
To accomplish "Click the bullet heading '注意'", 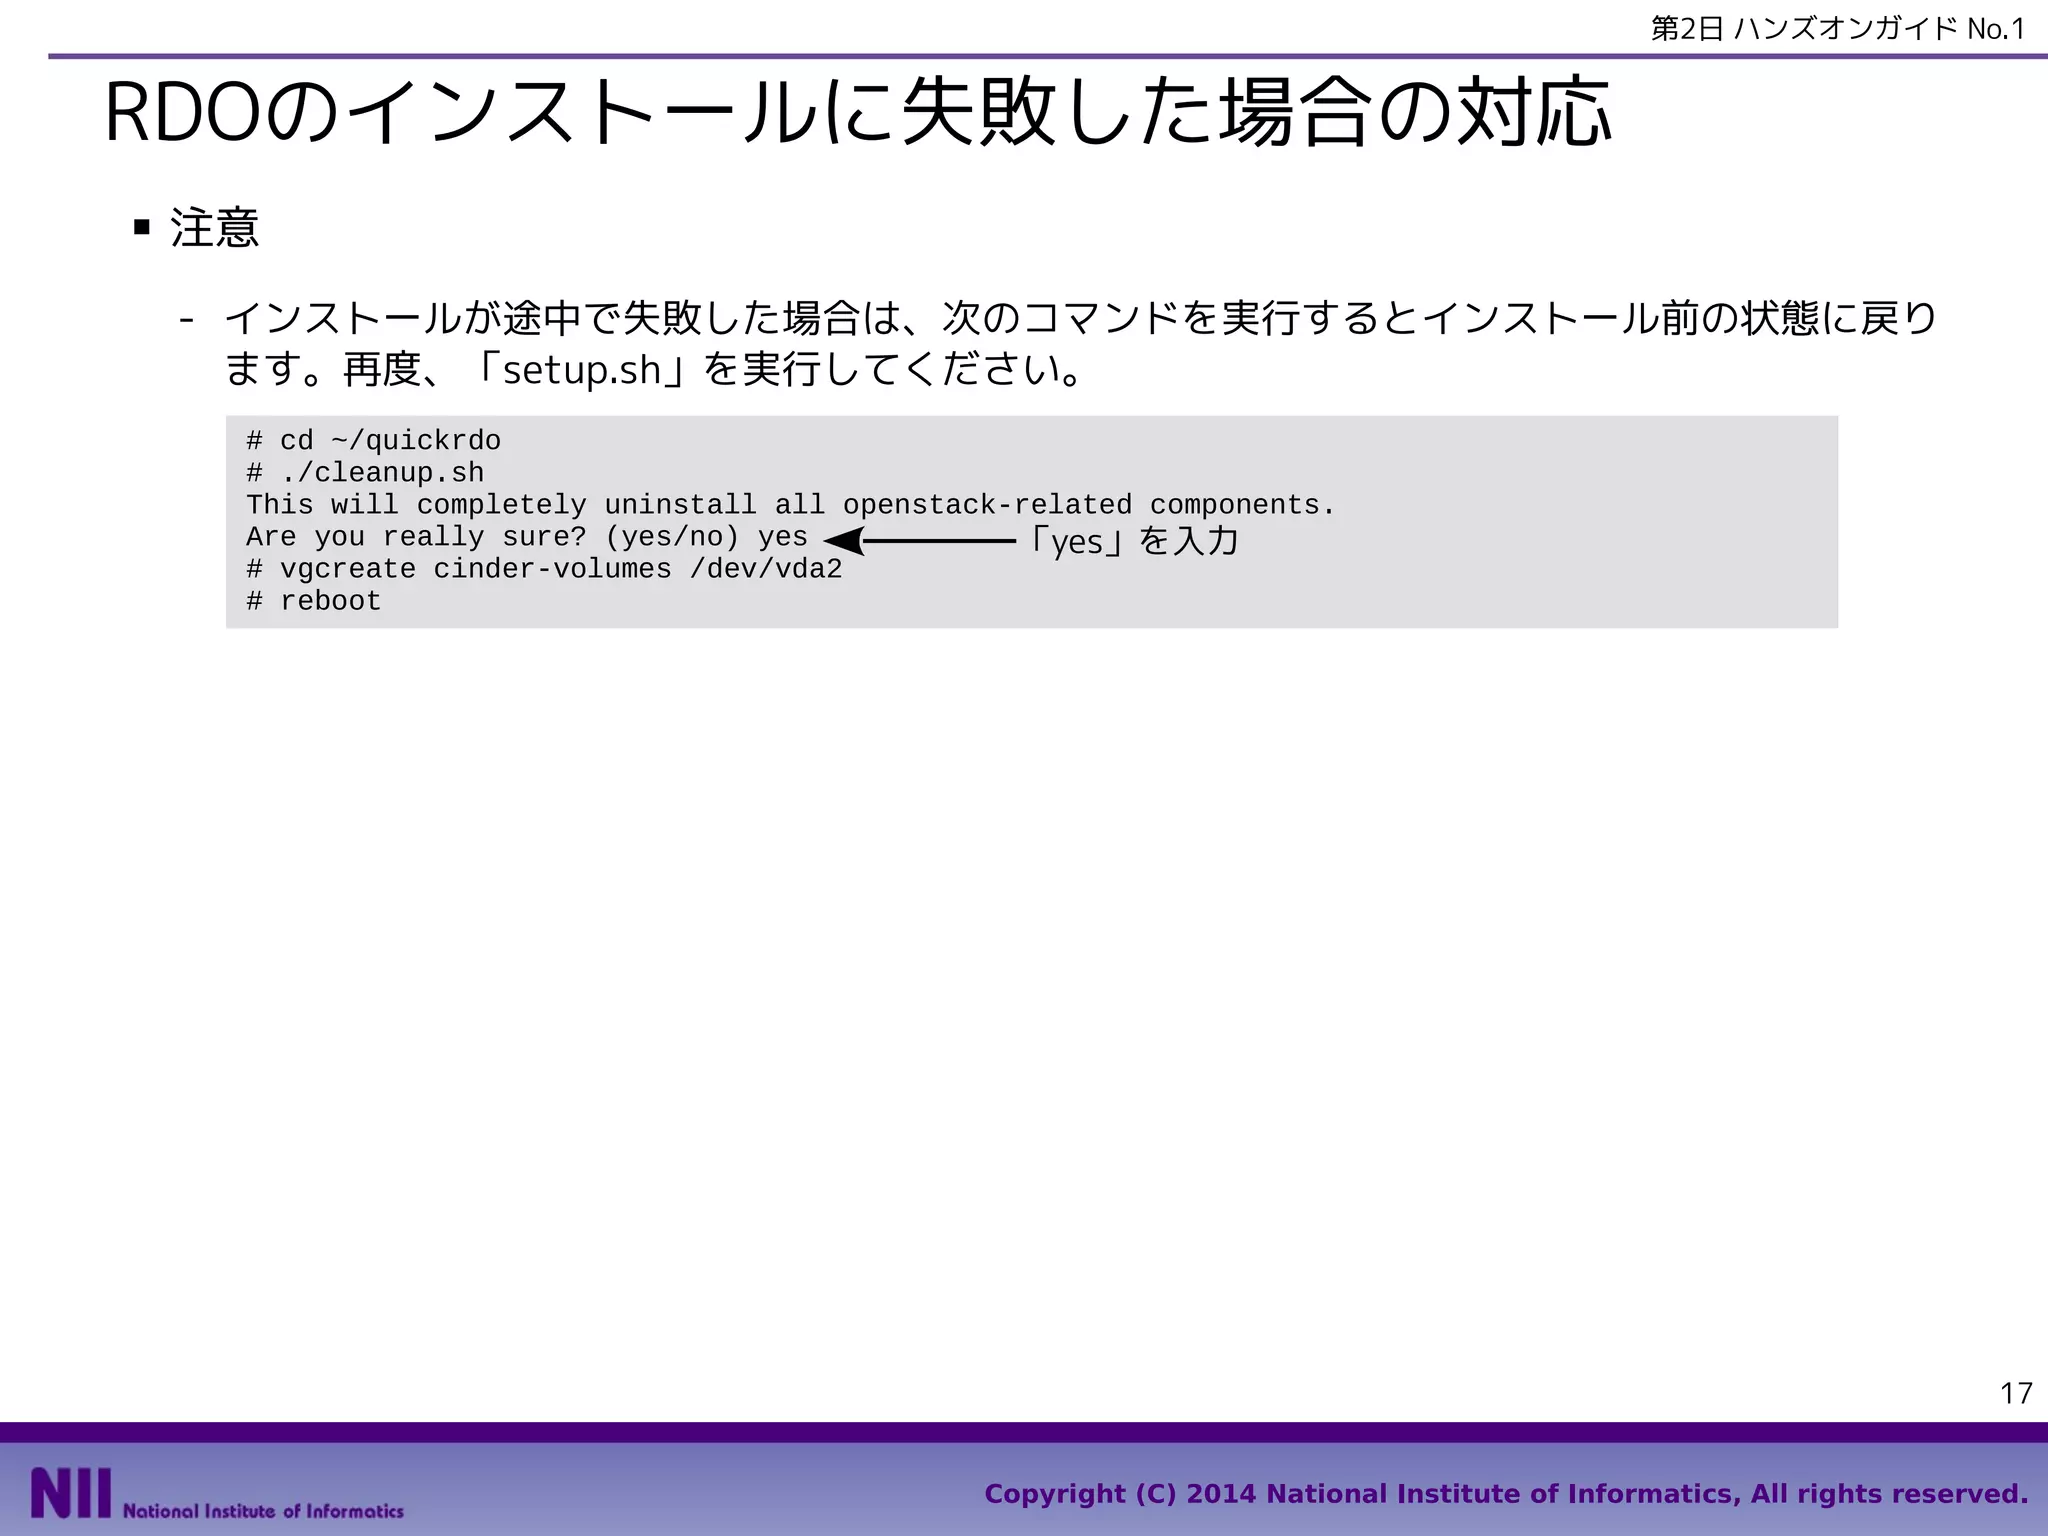I will 215,227.
